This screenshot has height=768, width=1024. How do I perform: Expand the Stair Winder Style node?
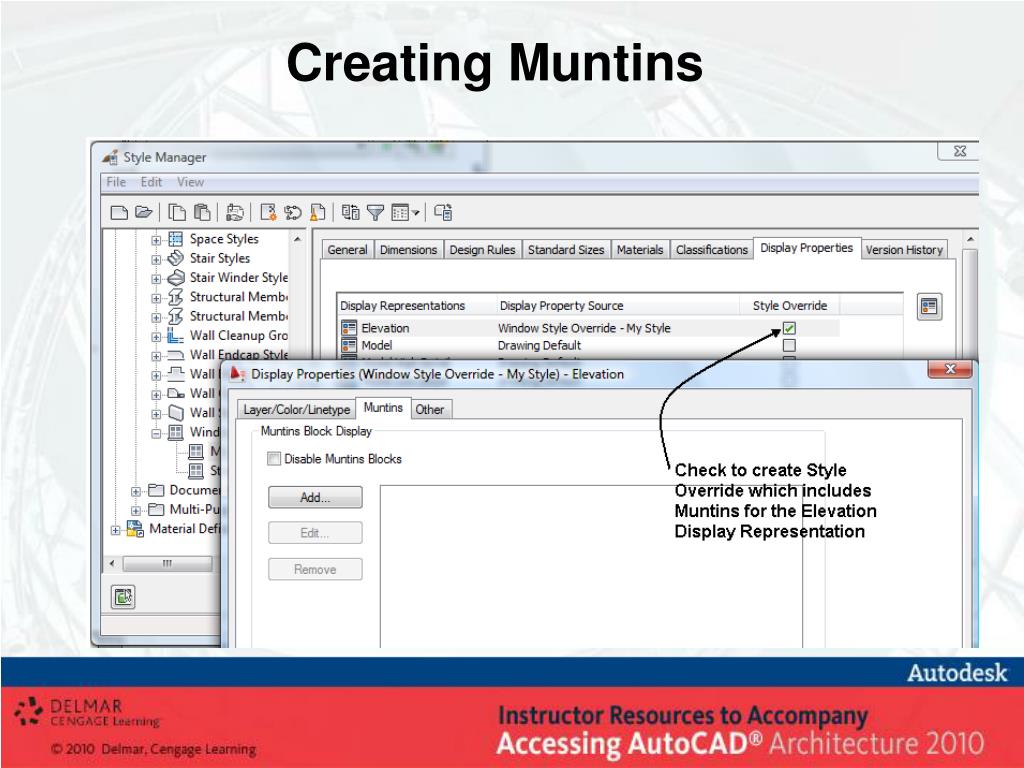tap(156, 279)
